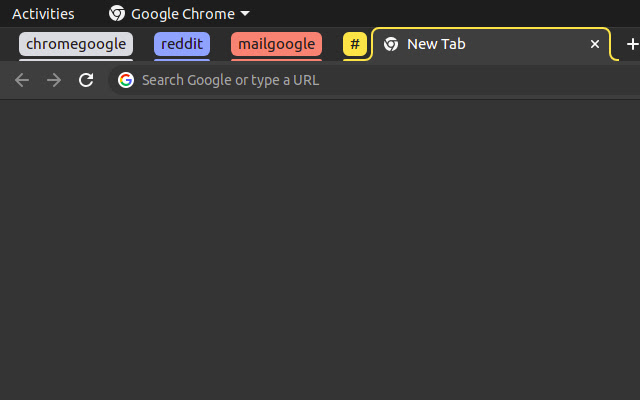The height and width of the screenshot is (400, 640).
Task: Expand the chromegoogle tab group
Action: coord(76,44)
